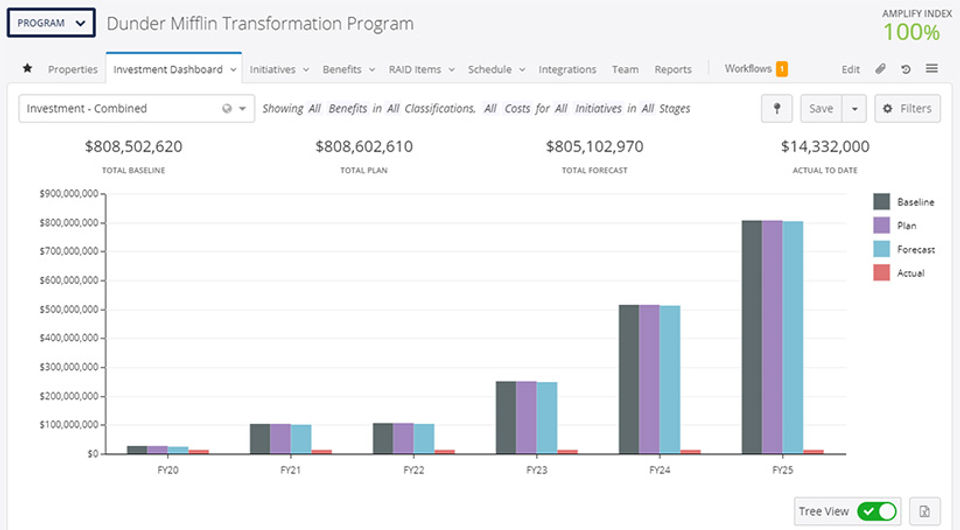
Task: Toggle the Tree View switch off
Action: tap(877, 511)
